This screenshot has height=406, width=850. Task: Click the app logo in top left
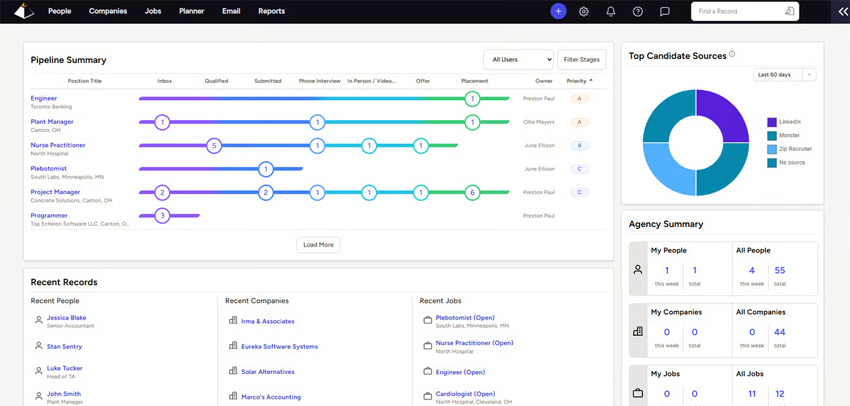[22, 11]
